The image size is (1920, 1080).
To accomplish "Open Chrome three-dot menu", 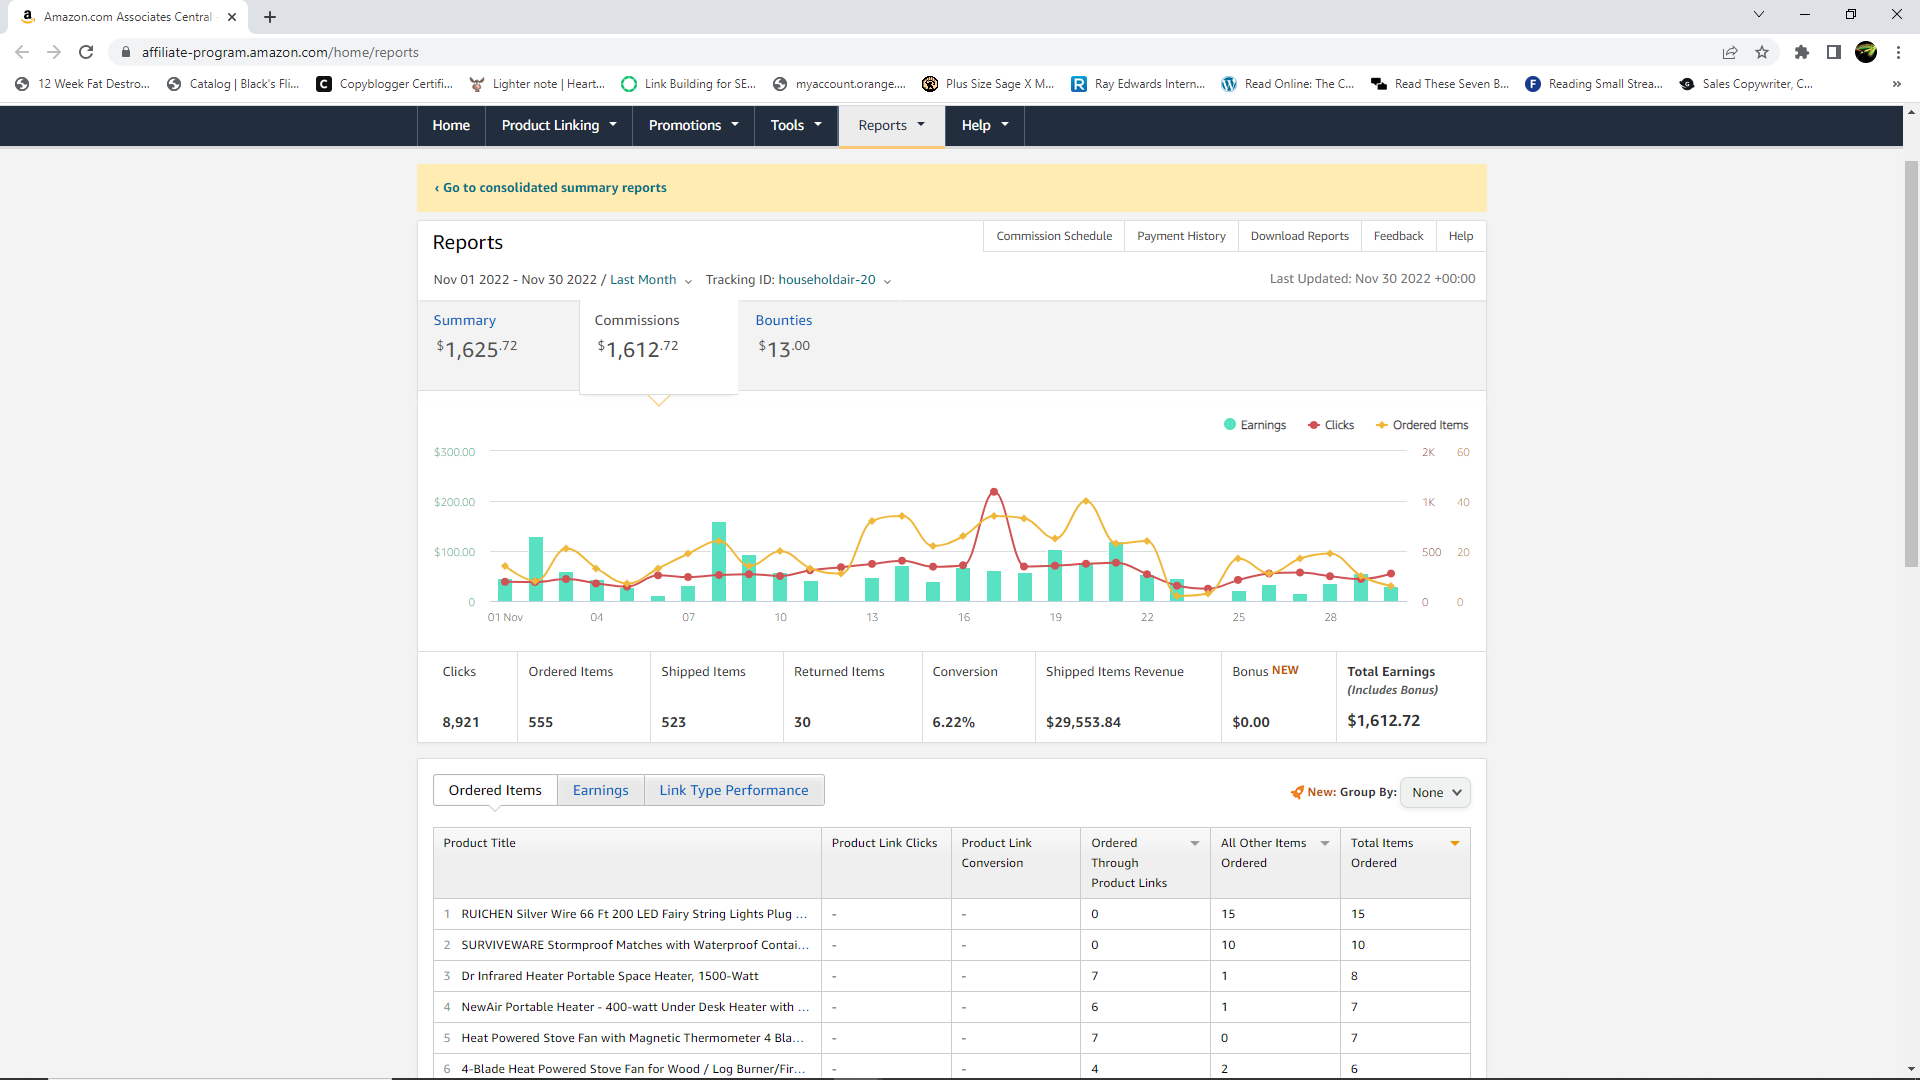I will tap(1898, 52).
